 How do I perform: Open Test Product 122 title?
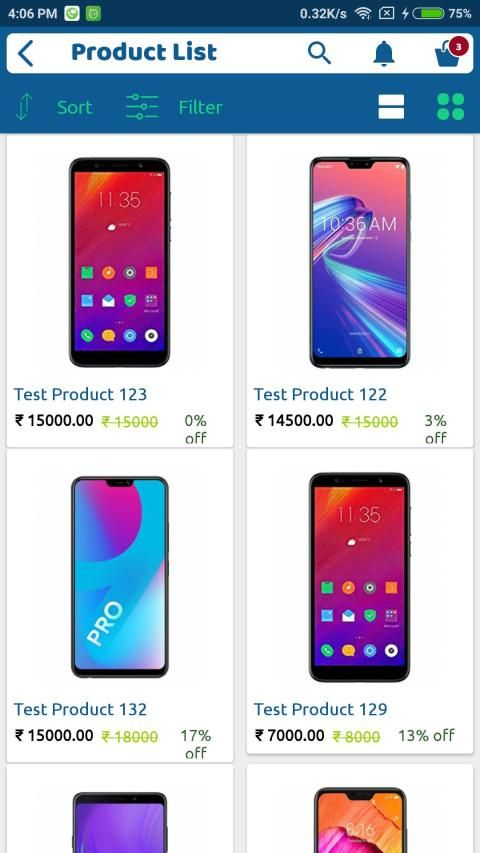(320, 394)
